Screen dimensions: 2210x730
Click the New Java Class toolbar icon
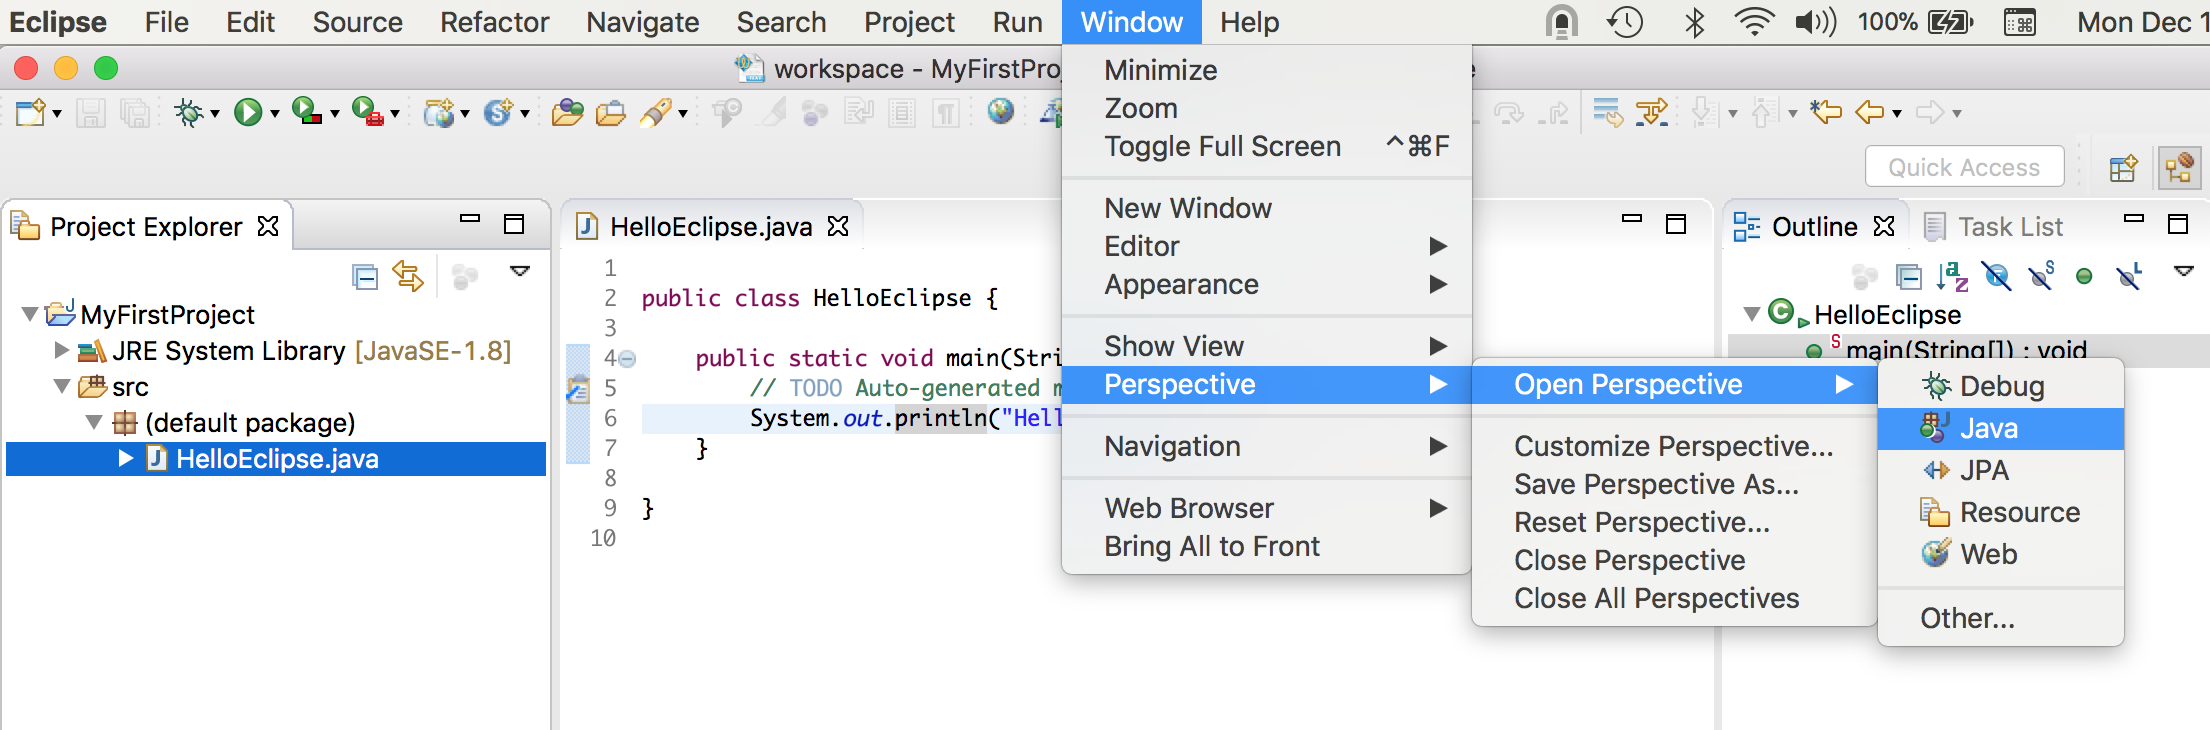[497, 112]
